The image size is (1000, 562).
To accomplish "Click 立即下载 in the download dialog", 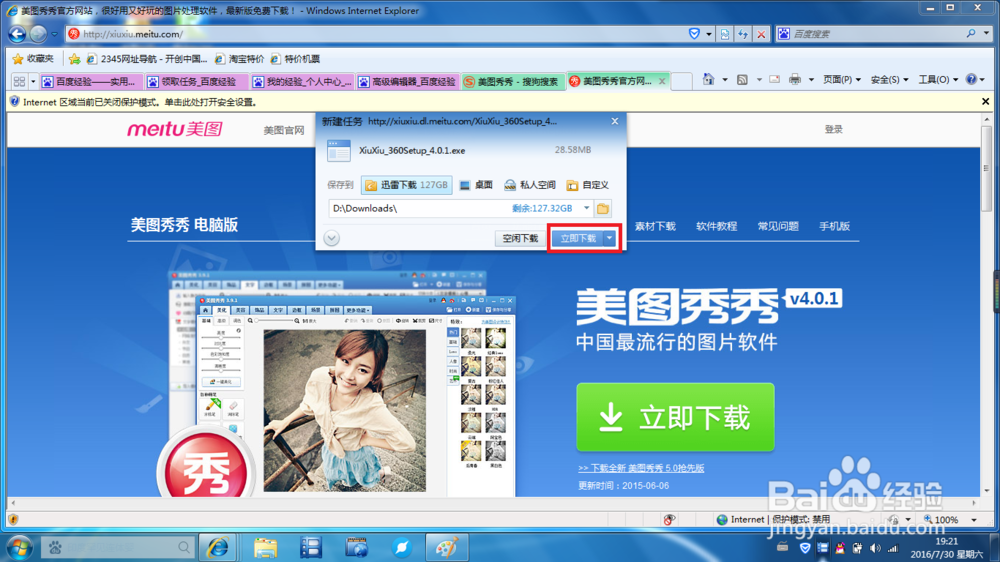I will (578, 238).
